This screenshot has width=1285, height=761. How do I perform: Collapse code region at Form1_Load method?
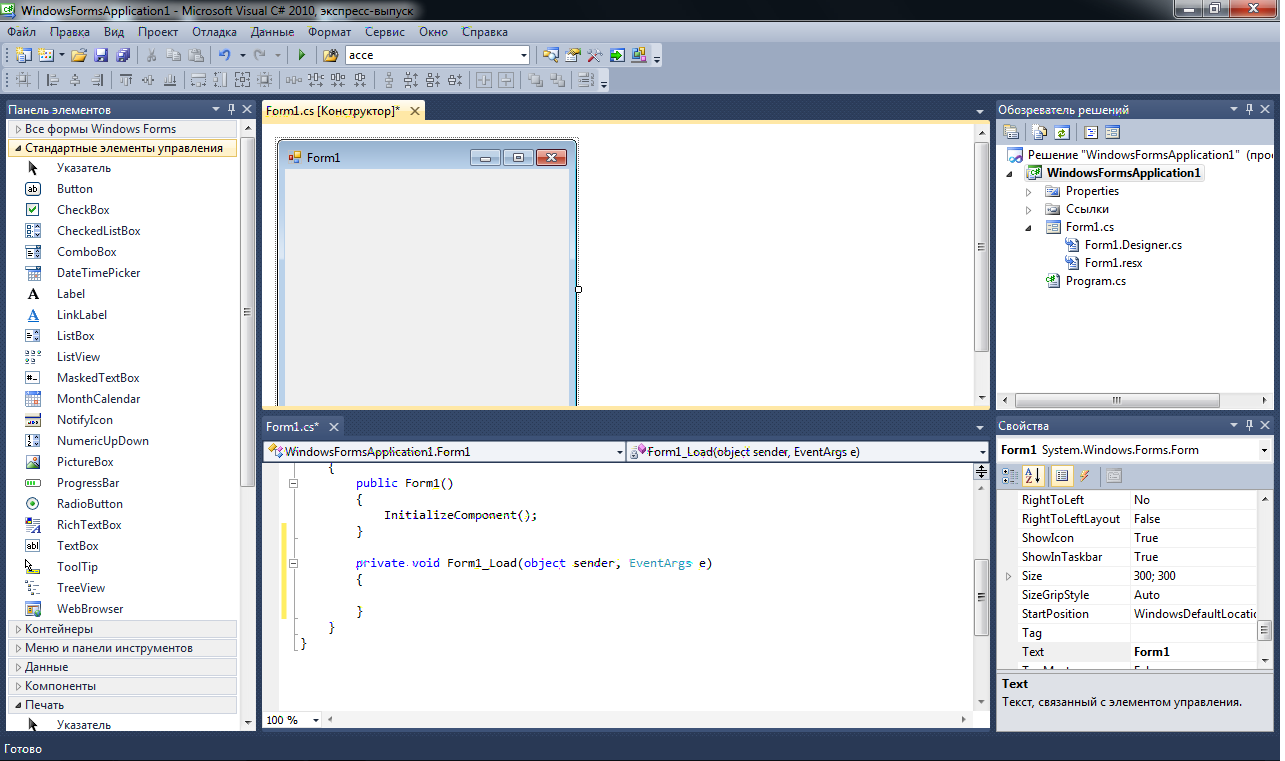point(294,563)
